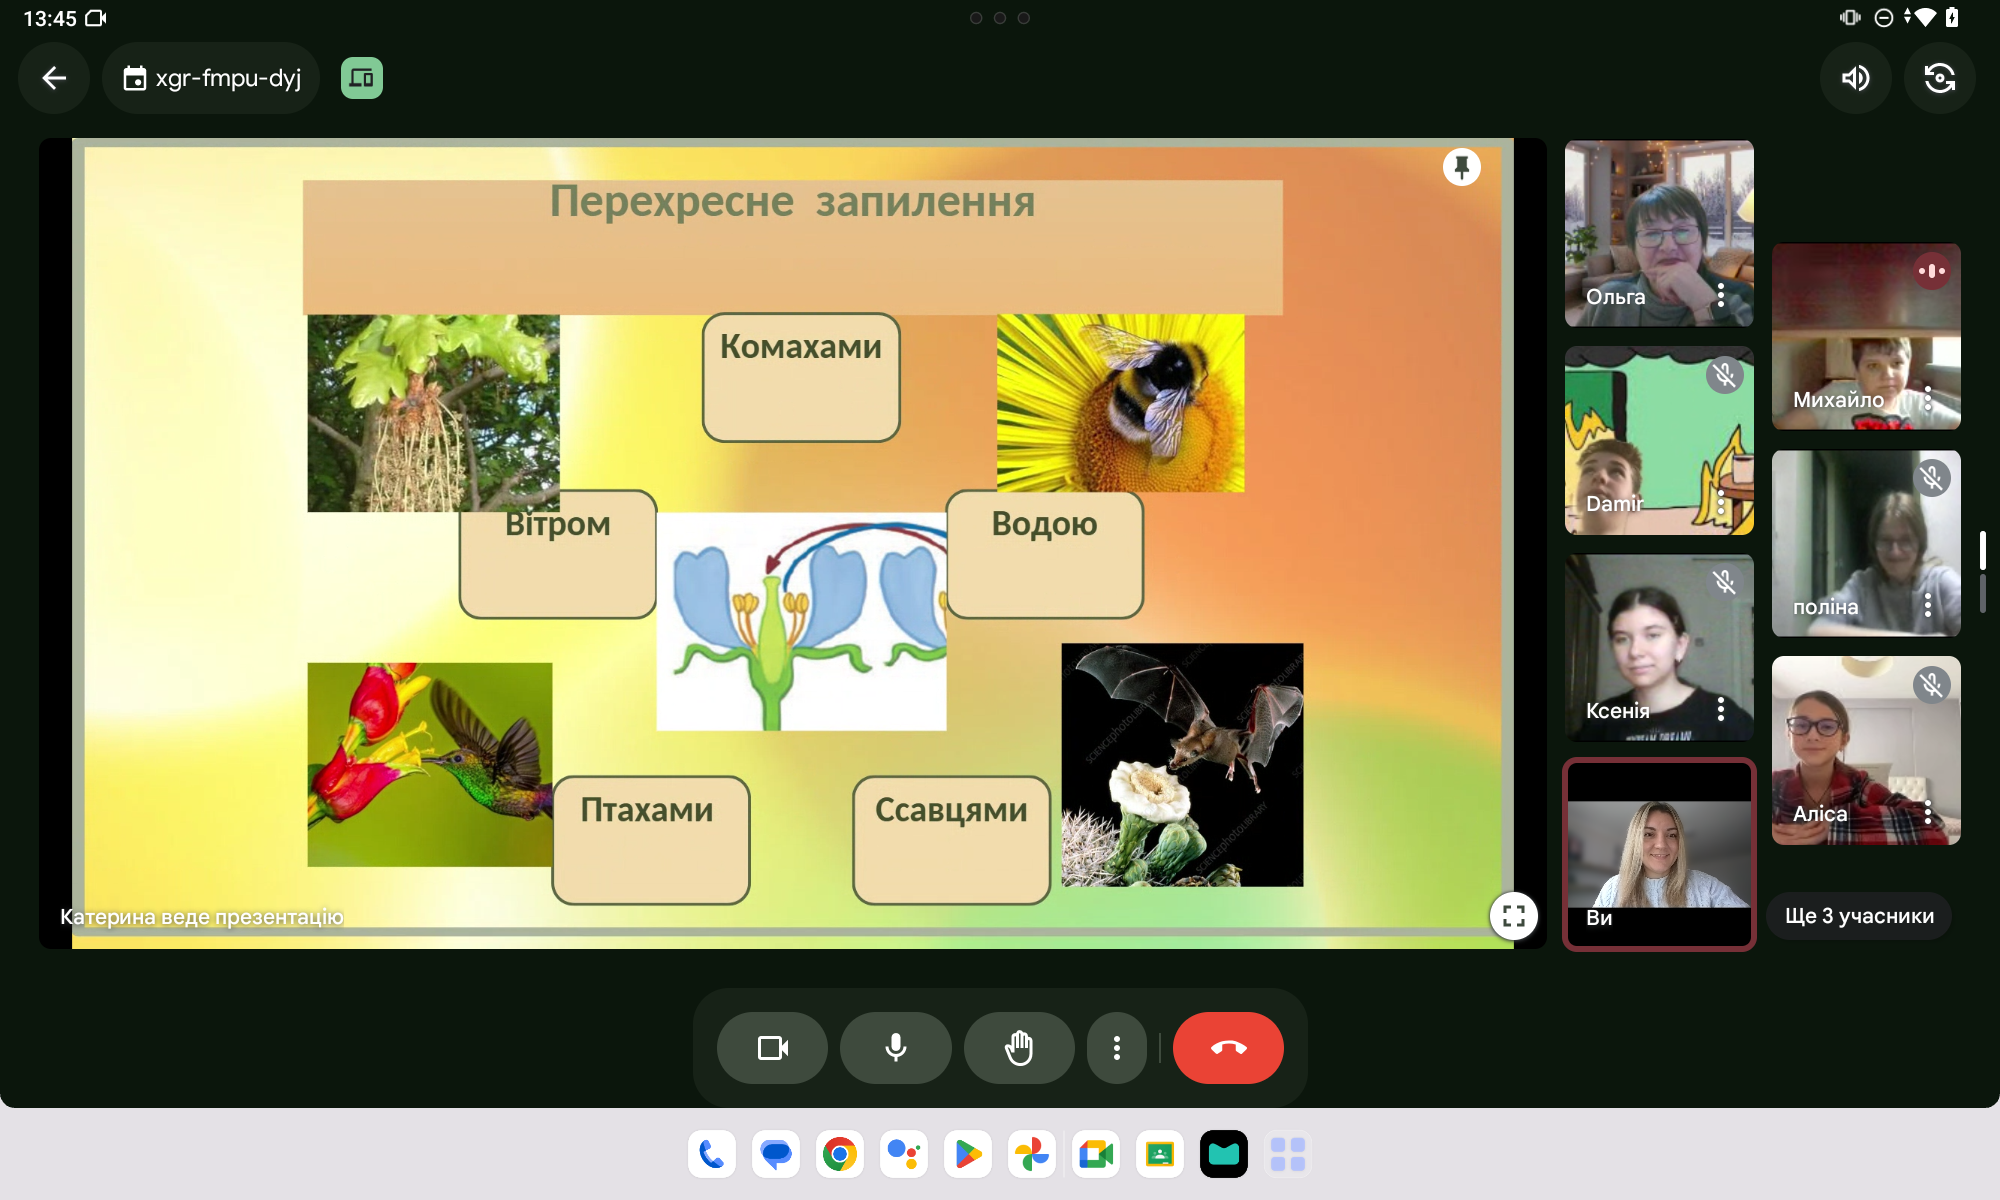
Task: Expand presentation to fullscreen
Action: tap(1513, 915)
